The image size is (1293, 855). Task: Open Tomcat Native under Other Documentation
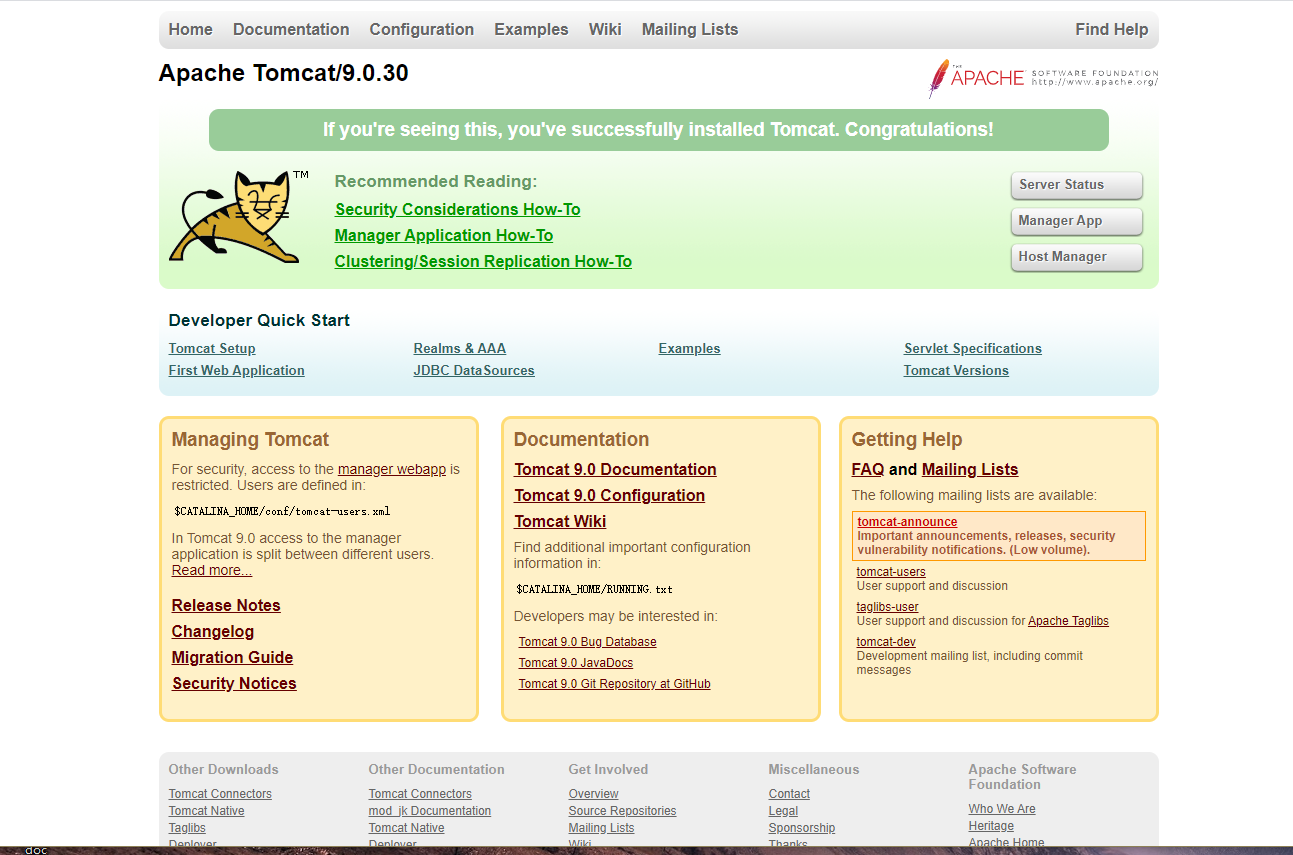(x=407, y=828)
